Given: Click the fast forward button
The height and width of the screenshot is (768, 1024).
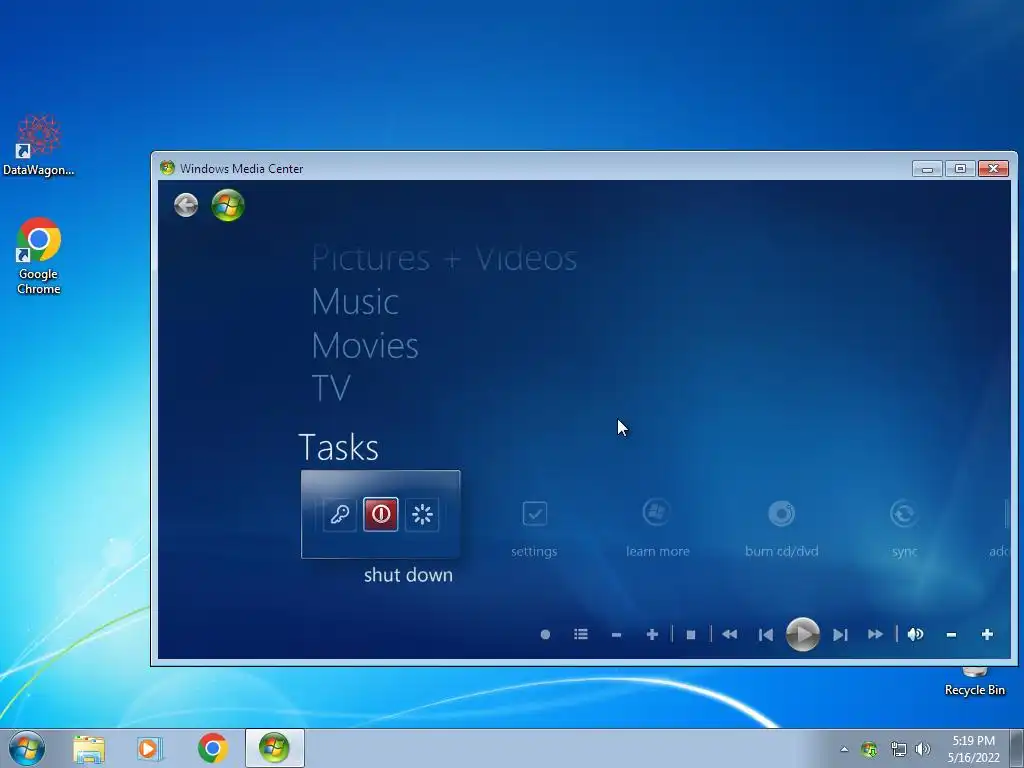Looking at the screenshot, I should pyautogui.click(x=875, y=634).
